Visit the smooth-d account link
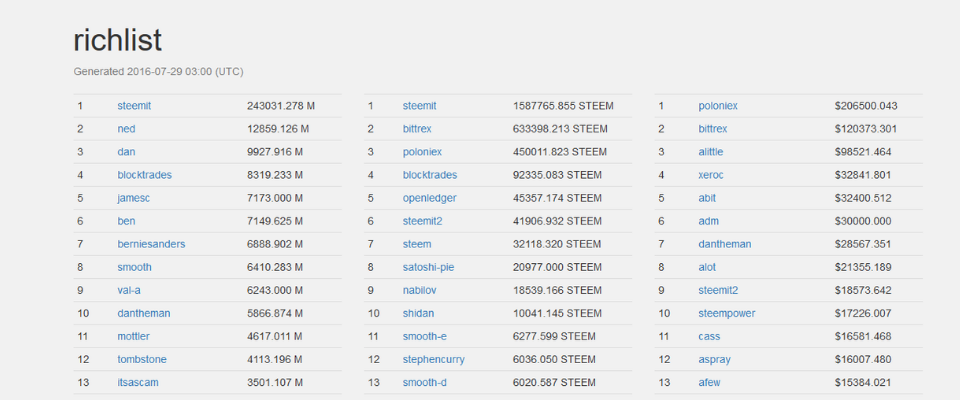Screen dimensions: 960x400 pos(426,383)
